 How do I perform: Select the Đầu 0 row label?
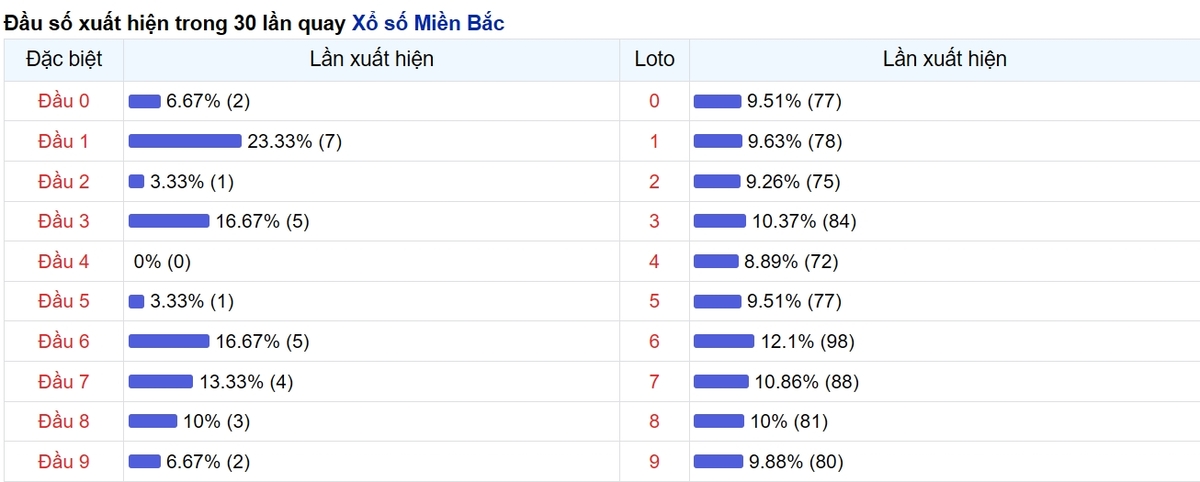(63, 101)
